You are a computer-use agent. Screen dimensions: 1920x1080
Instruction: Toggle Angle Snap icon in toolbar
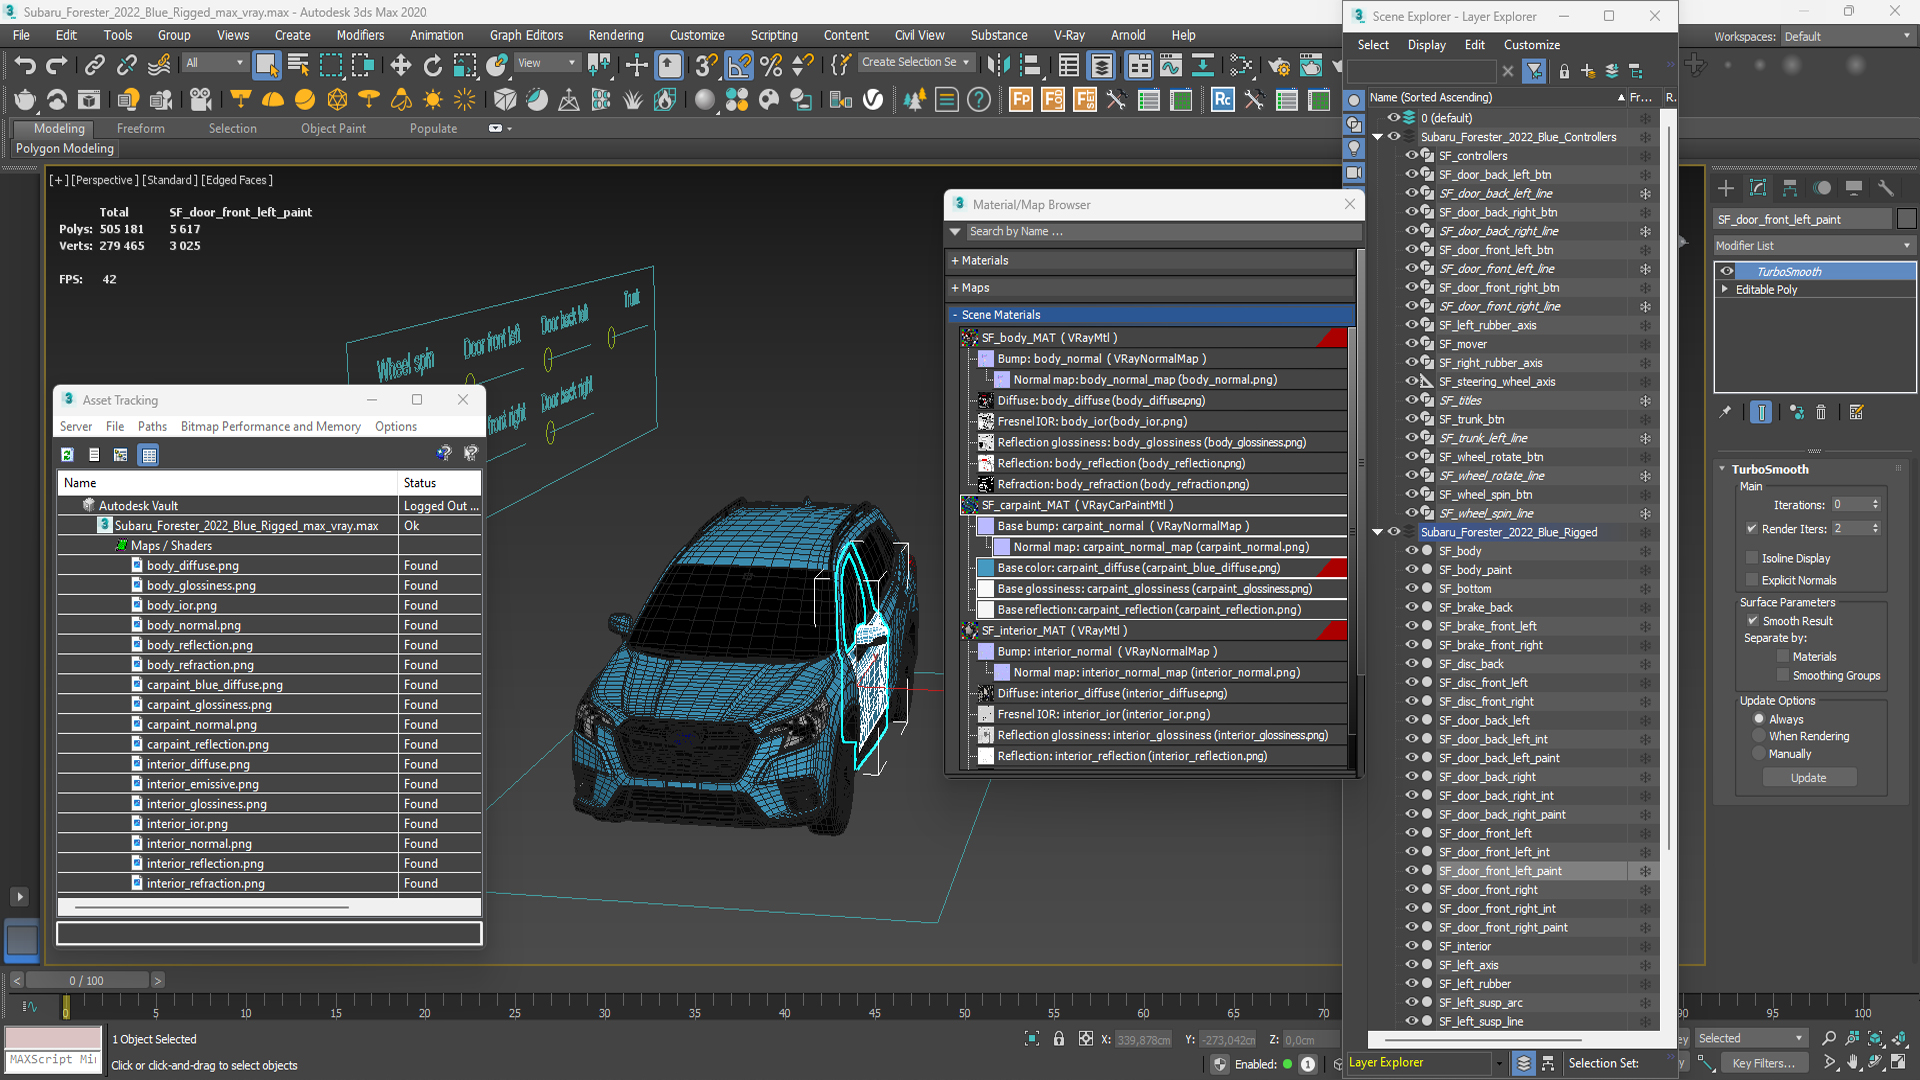[739, 66]
